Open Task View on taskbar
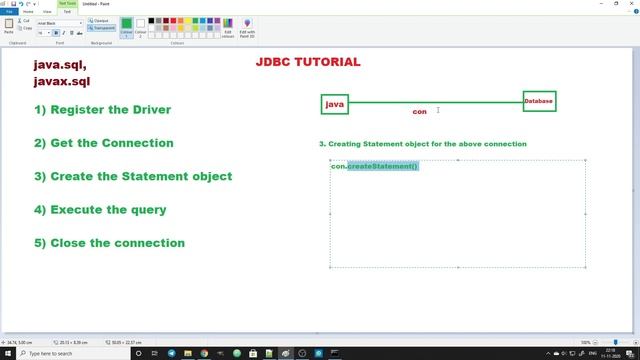 (155, 353)
